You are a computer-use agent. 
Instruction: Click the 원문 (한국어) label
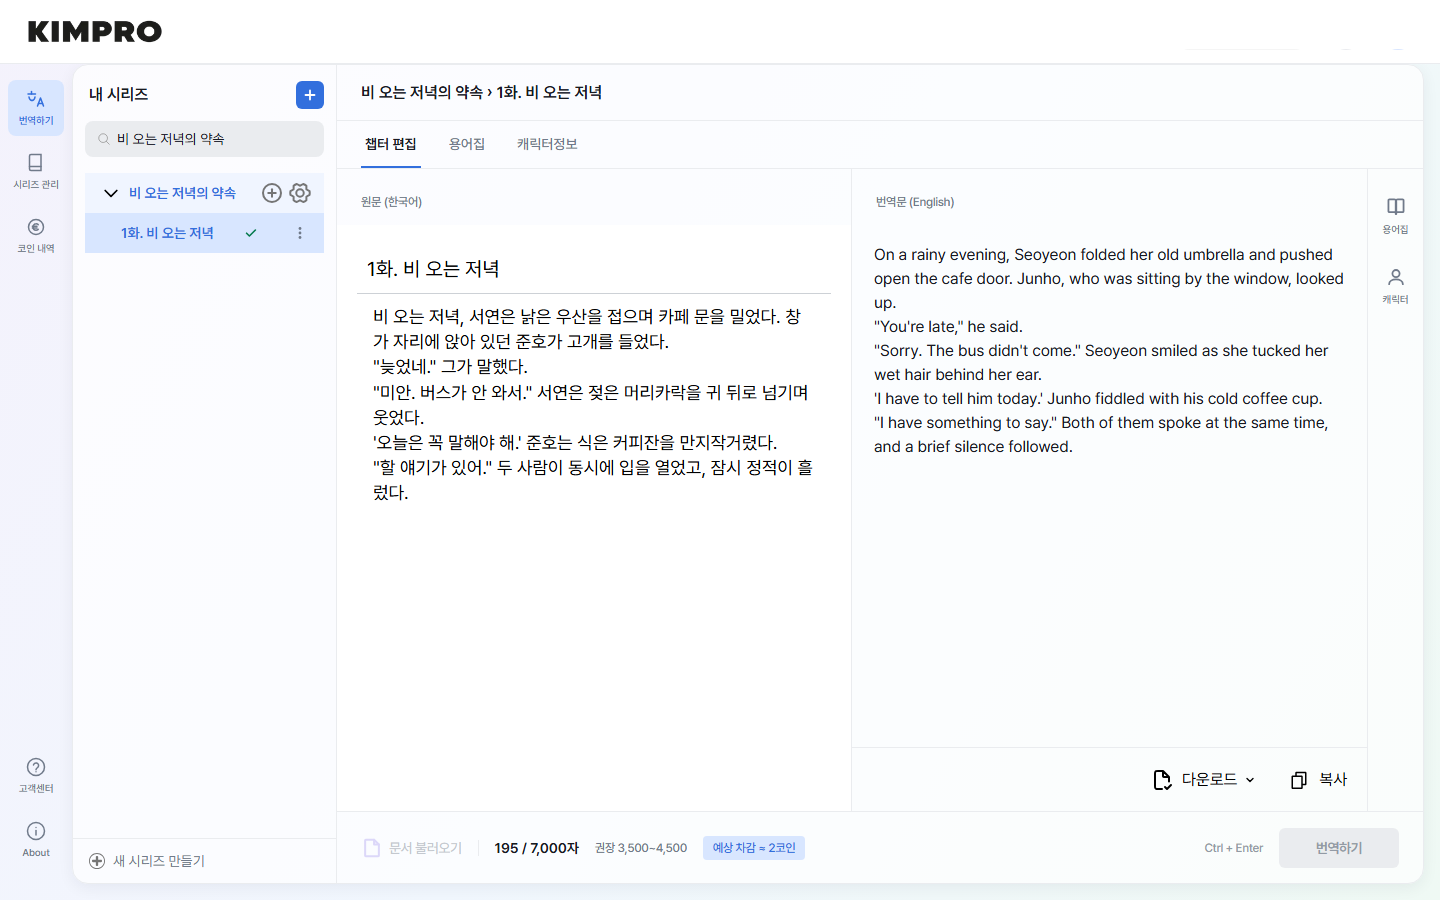pyautogui.click(x=391, y=202)
